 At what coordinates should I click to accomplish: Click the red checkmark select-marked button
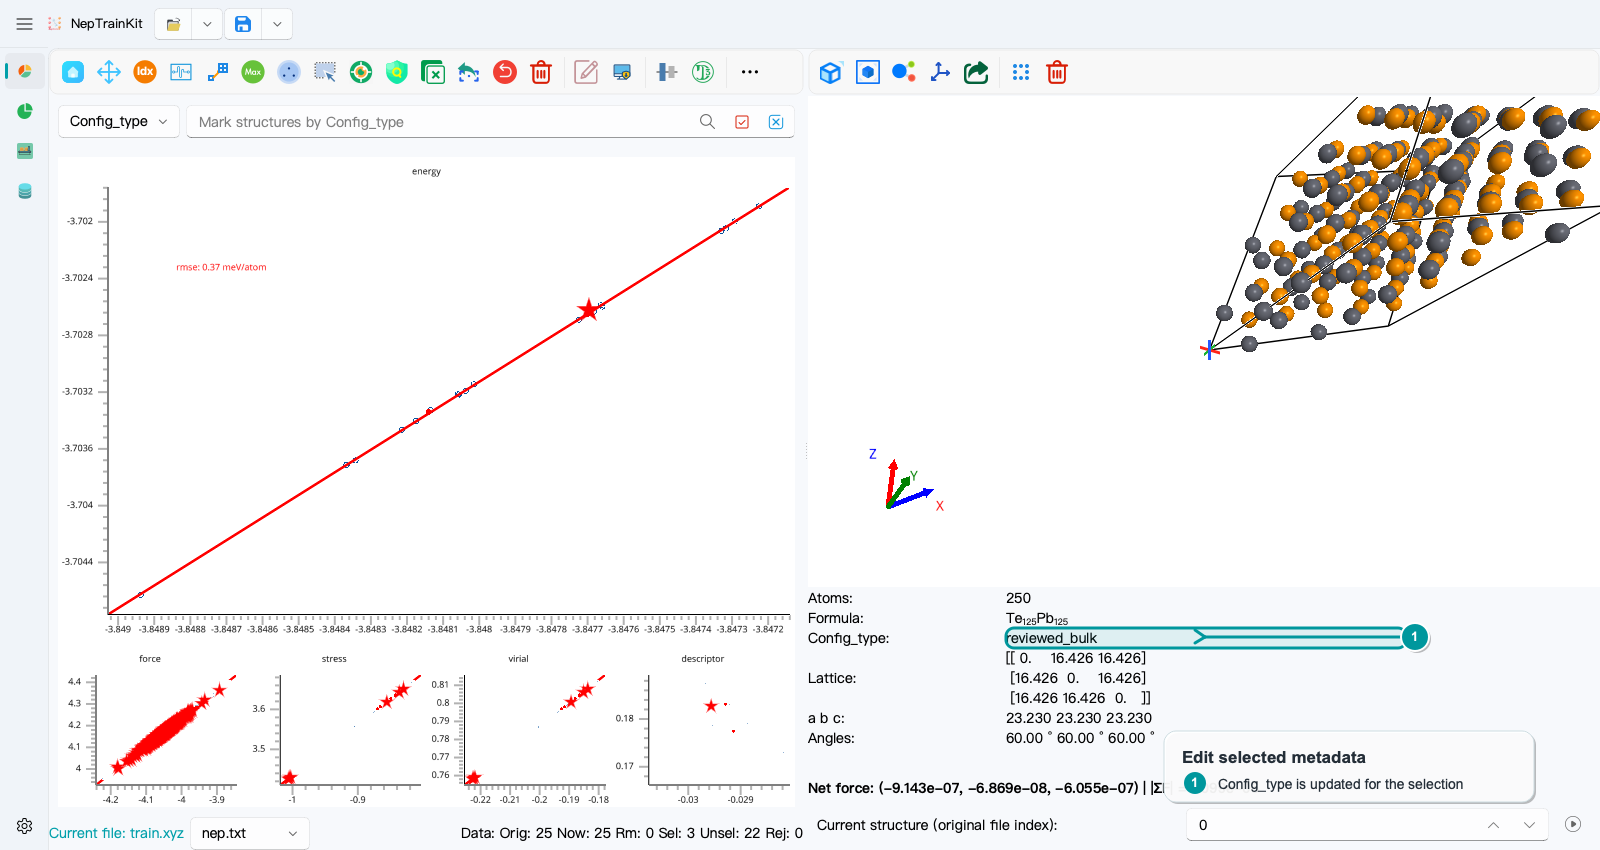742,122
